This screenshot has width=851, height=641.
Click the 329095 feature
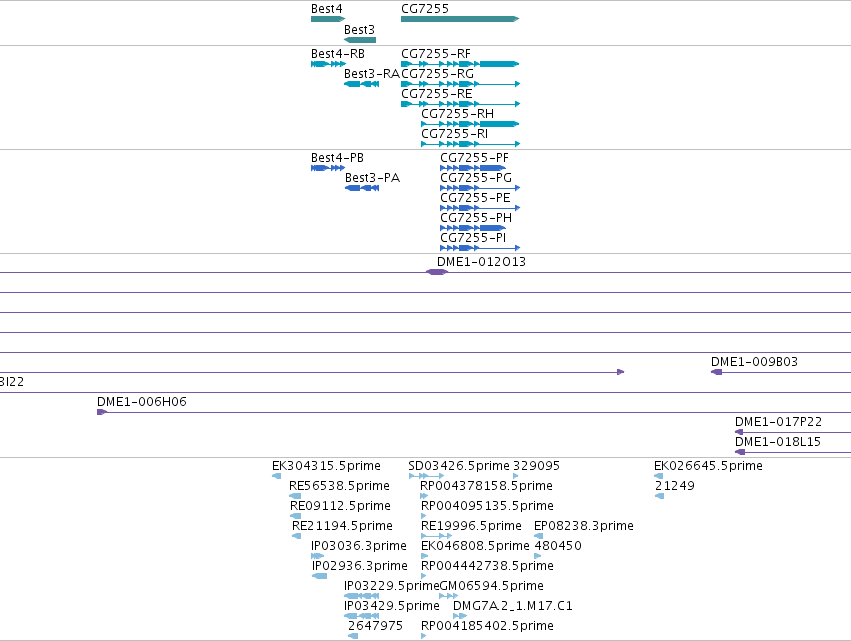(x=516, y=476)
